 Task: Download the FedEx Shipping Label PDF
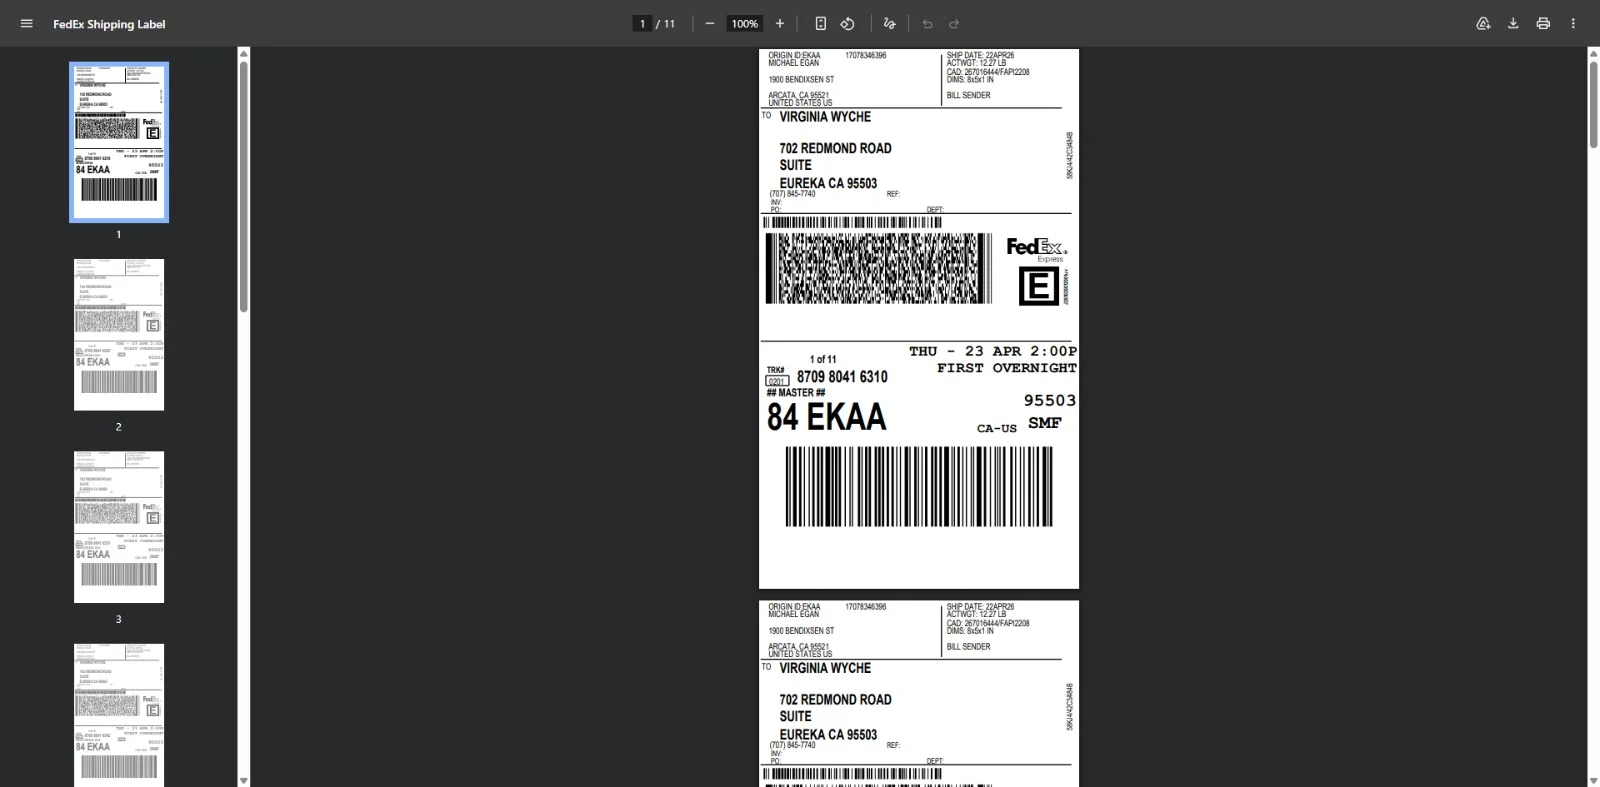(1513, 24)
